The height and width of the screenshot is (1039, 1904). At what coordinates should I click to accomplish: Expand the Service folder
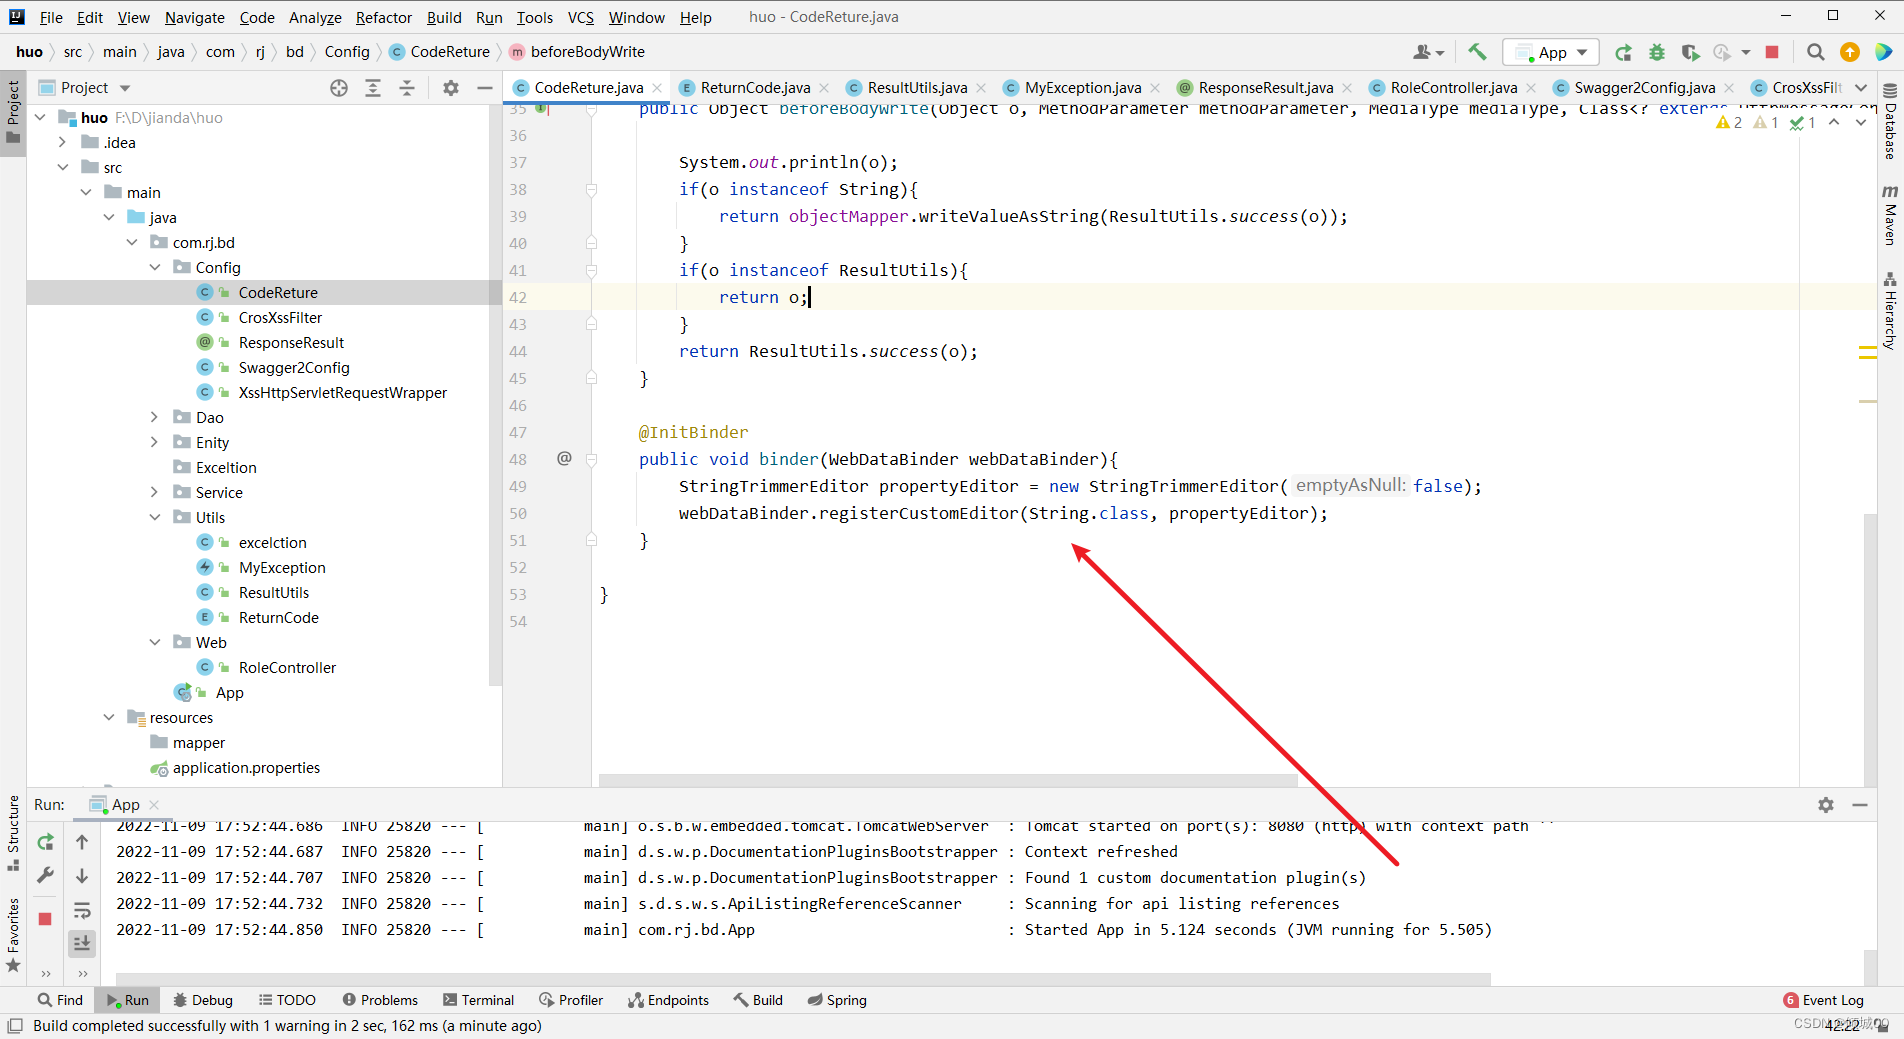coord(155,492)
